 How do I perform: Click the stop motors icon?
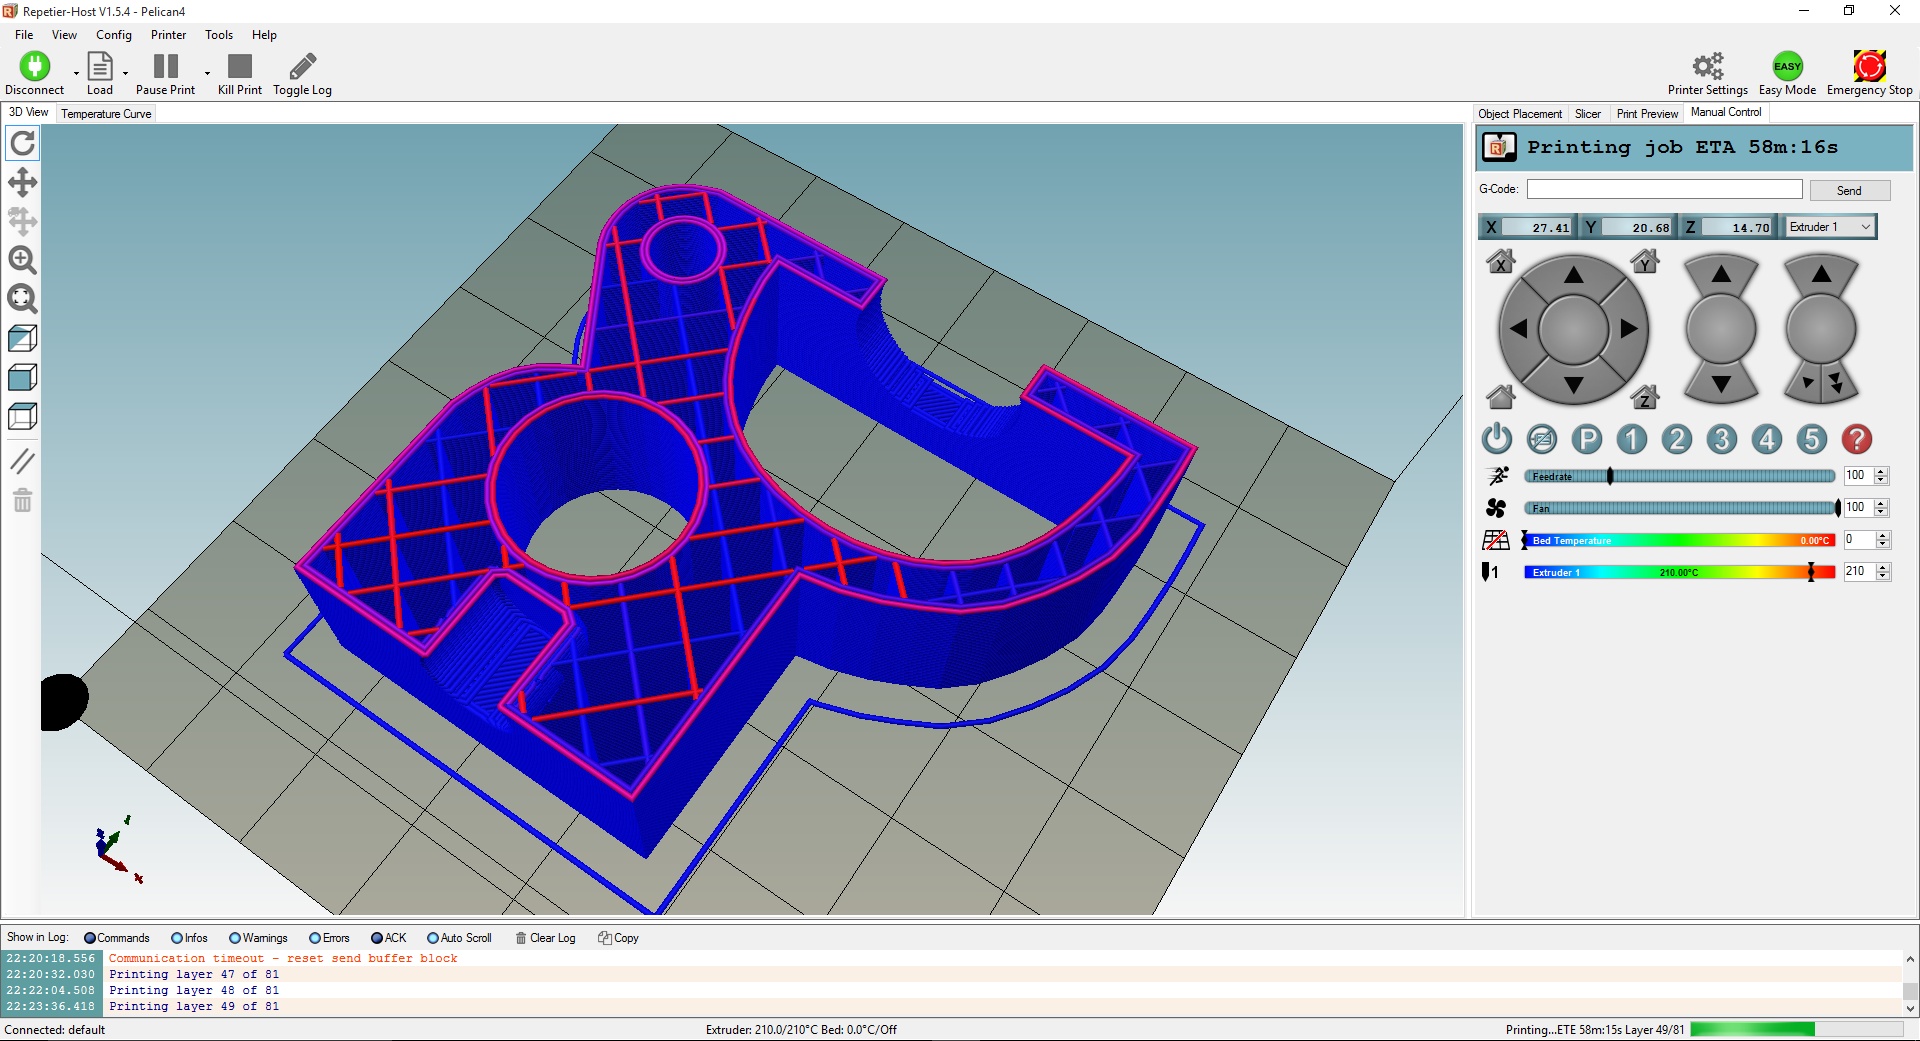(1542, 439)
